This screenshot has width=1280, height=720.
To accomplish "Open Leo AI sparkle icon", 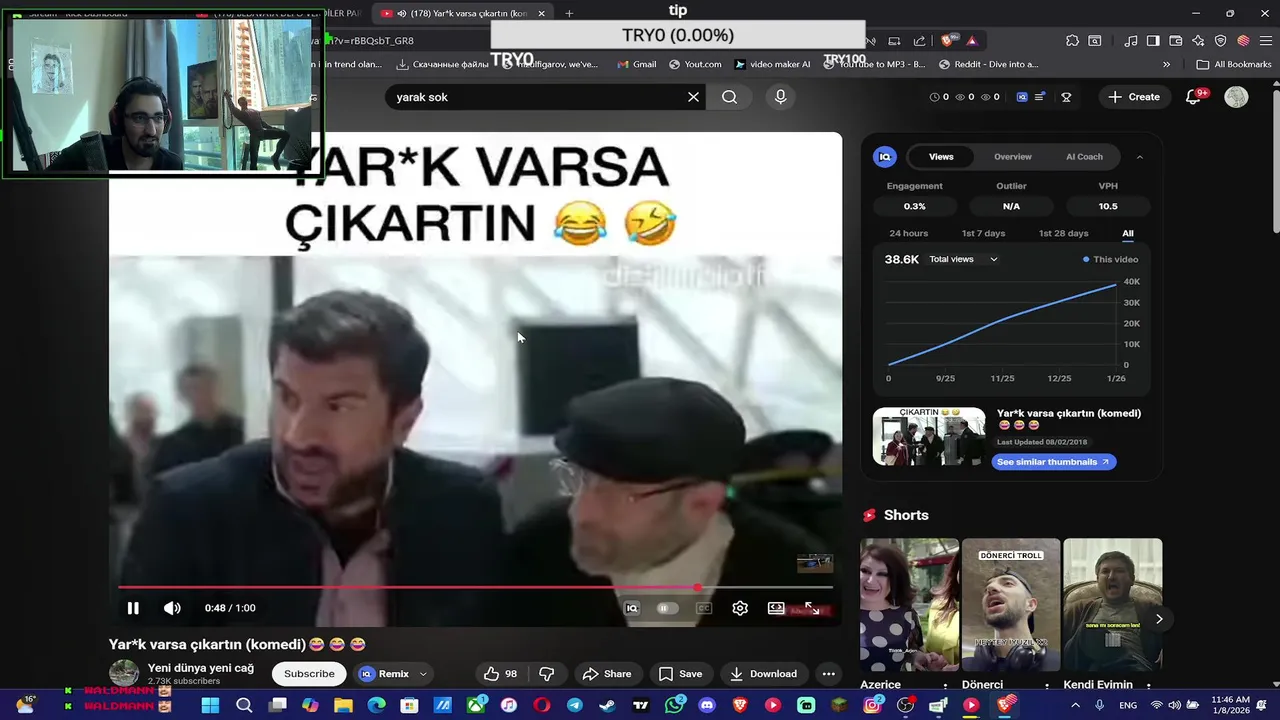I will click(1198, 41).
